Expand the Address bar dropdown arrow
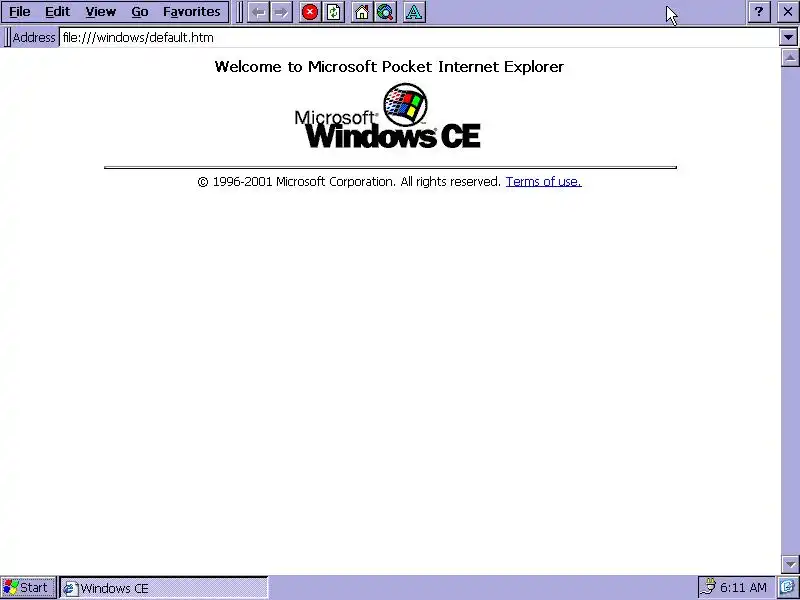The width and height of the screenshot is (800, 600). (x=788, y=37)
